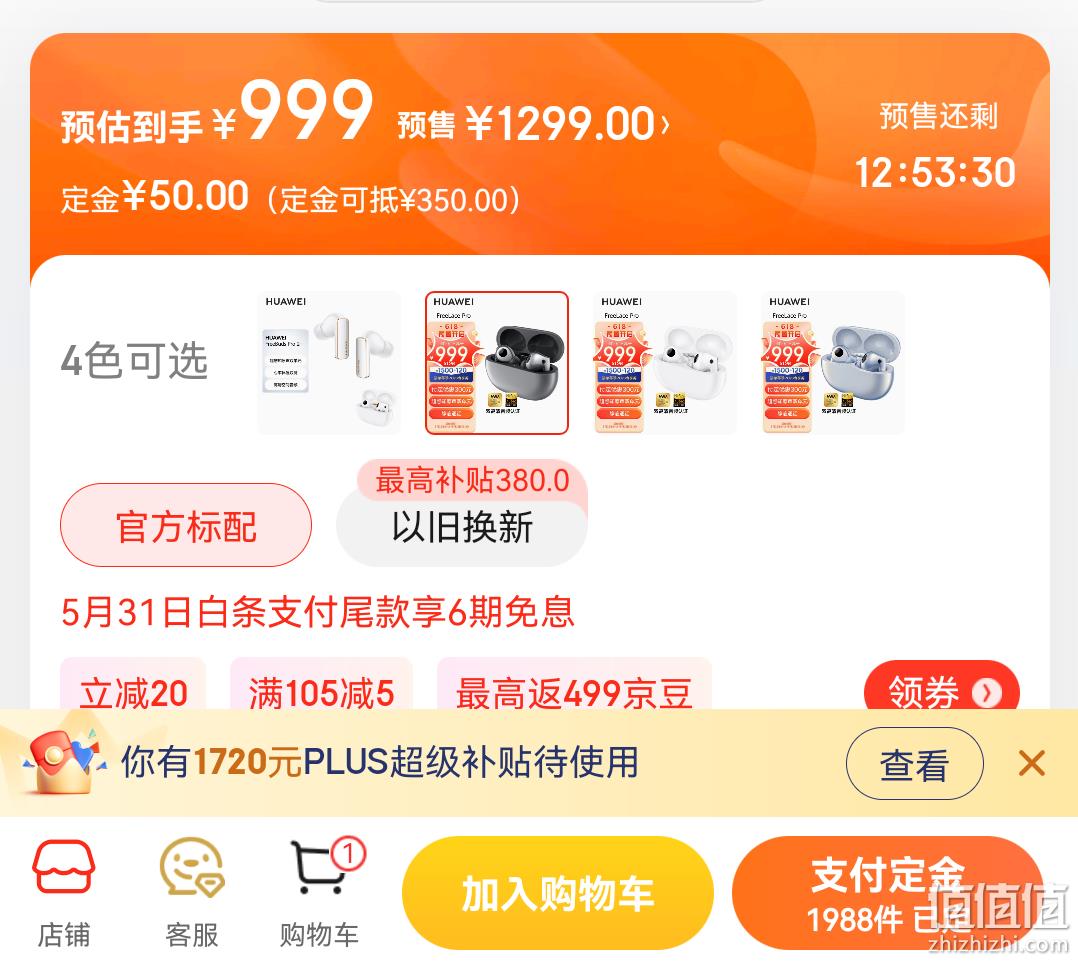The image size is (1078, 962).
Task: Select the FreeBuds Pro 2 beige variant
Action: point(329,362)
